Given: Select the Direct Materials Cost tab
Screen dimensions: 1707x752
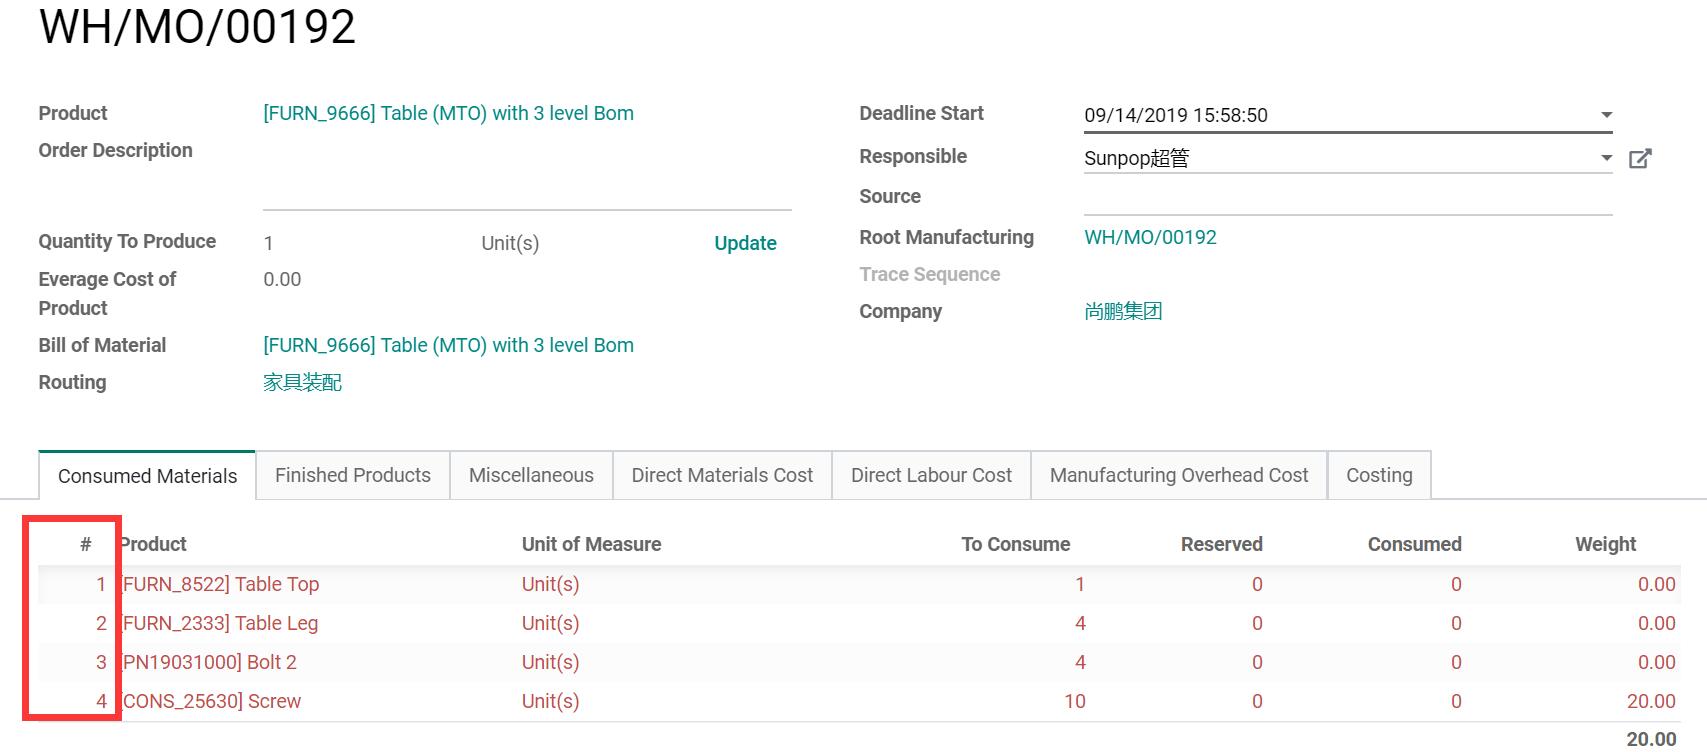Looking at the screenshot, I should point(722,475).
